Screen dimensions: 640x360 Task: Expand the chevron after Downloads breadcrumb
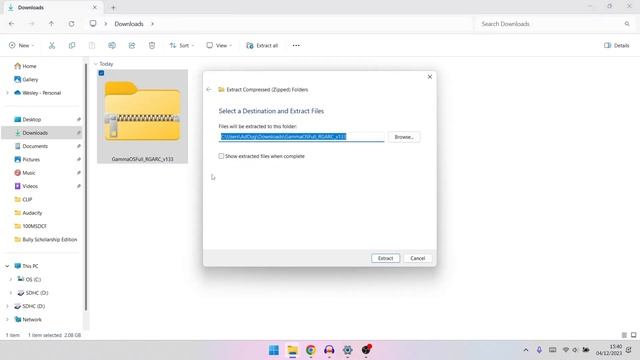coord(153,24)
